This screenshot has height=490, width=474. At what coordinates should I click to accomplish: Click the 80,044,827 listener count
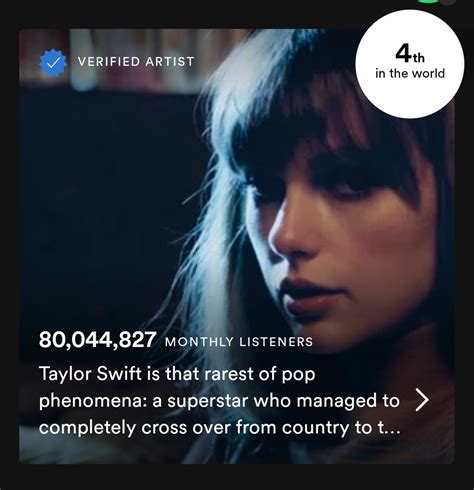point(97,340)
